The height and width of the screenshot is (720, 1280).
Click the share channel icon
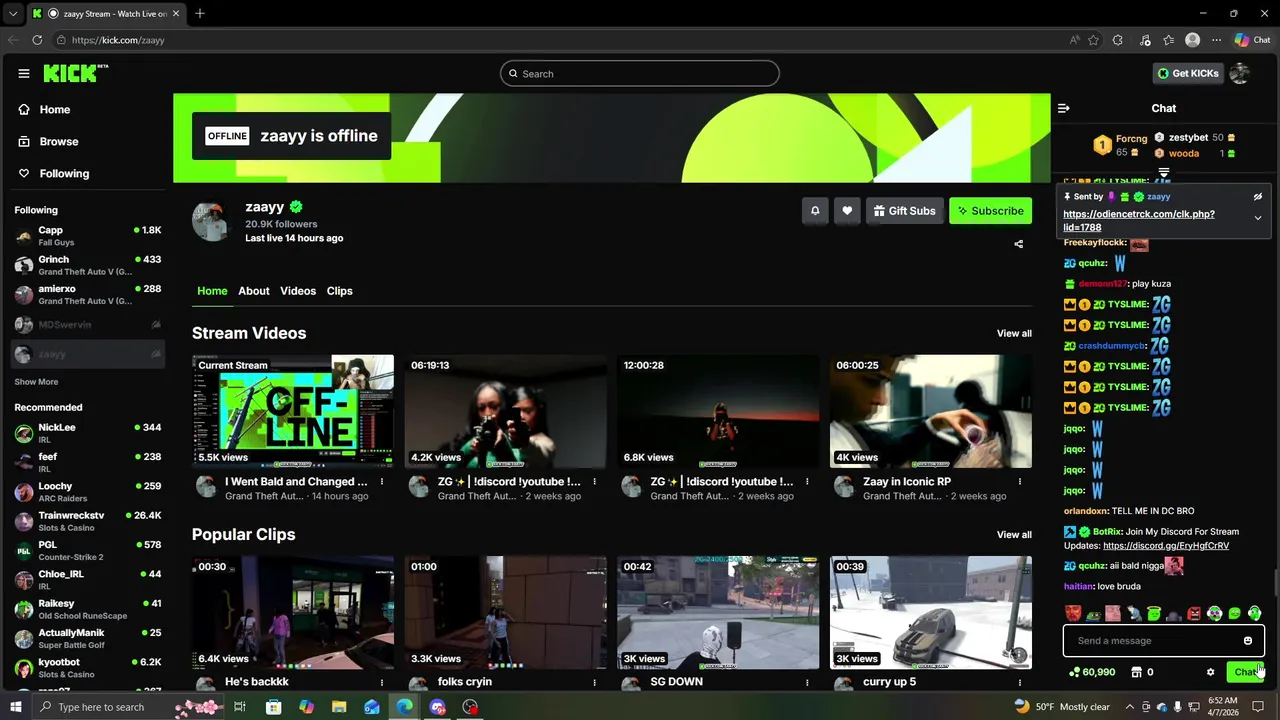(x=1019, y=244)
